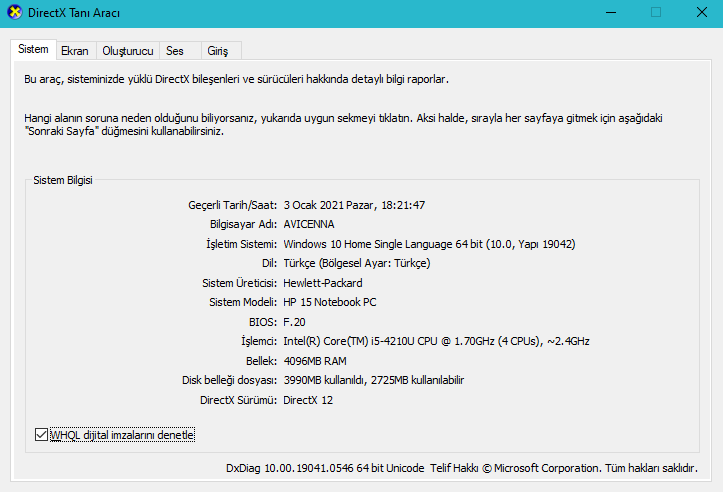Open the Ekran tab
This screenshot has width=723, height=492.
[75, 51]
